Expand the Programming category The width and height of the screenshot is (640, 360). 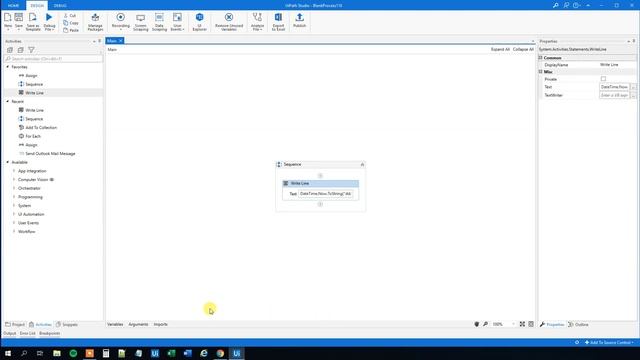[14, 197]
